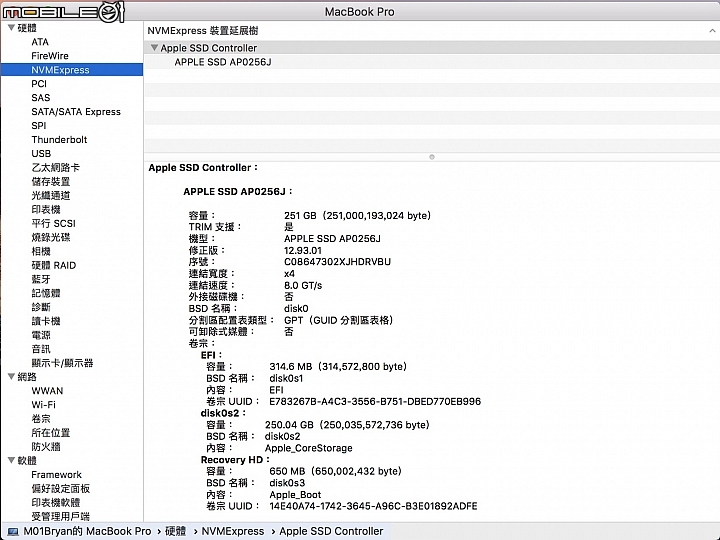720x540 pixels.
Task: Click serial number C08647302XJHDRVBU
Action: (338, 262)
